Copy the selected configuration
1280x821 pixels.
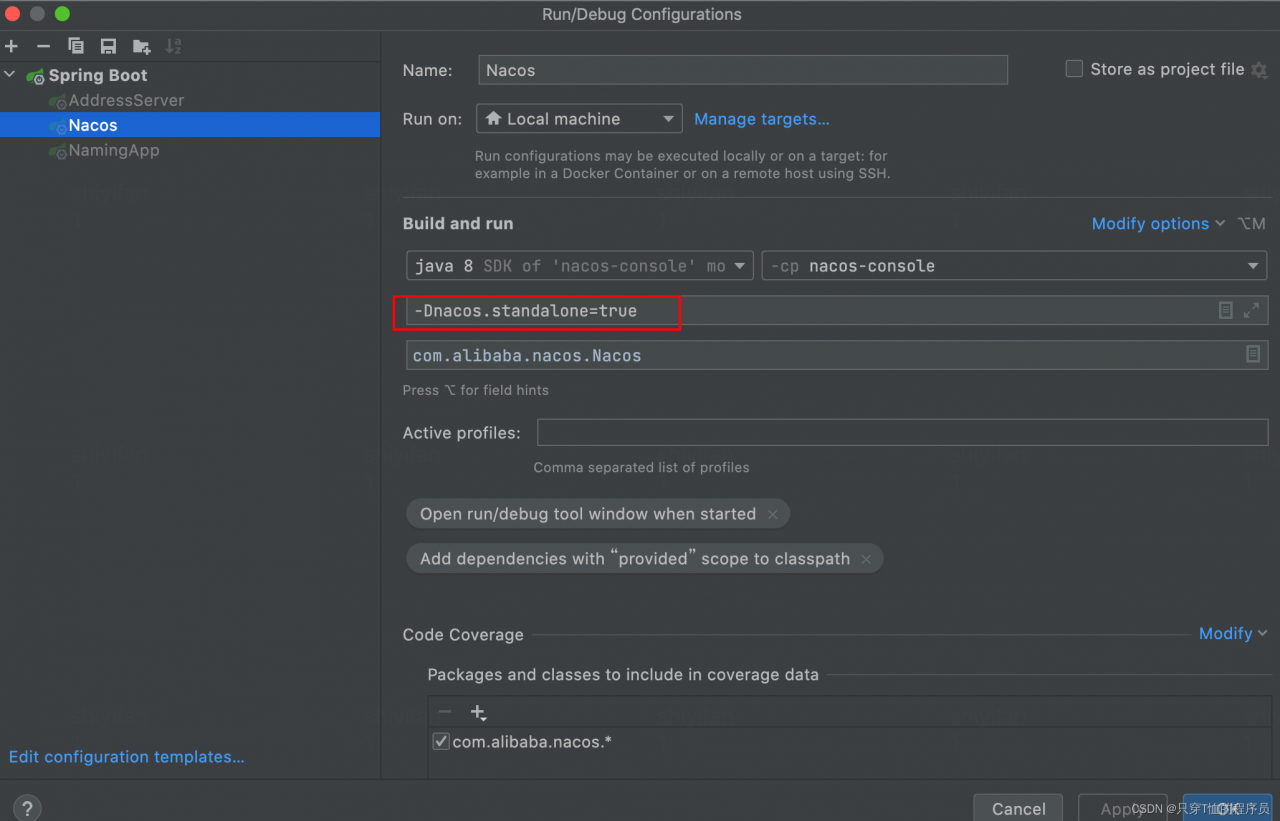pos(76,46)
